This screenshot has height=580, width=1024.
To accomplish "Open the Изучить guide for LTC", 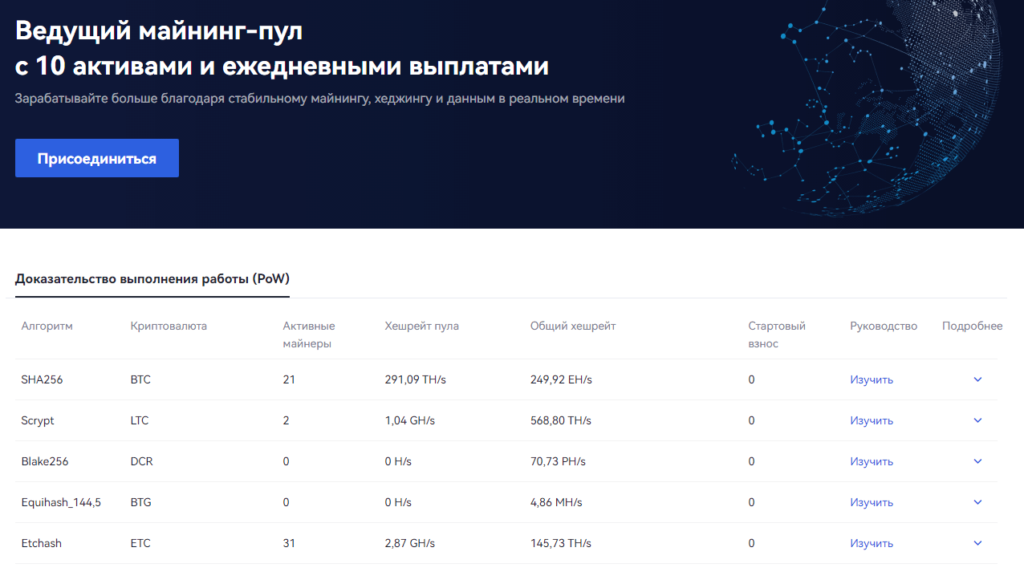I will (872, 421).
